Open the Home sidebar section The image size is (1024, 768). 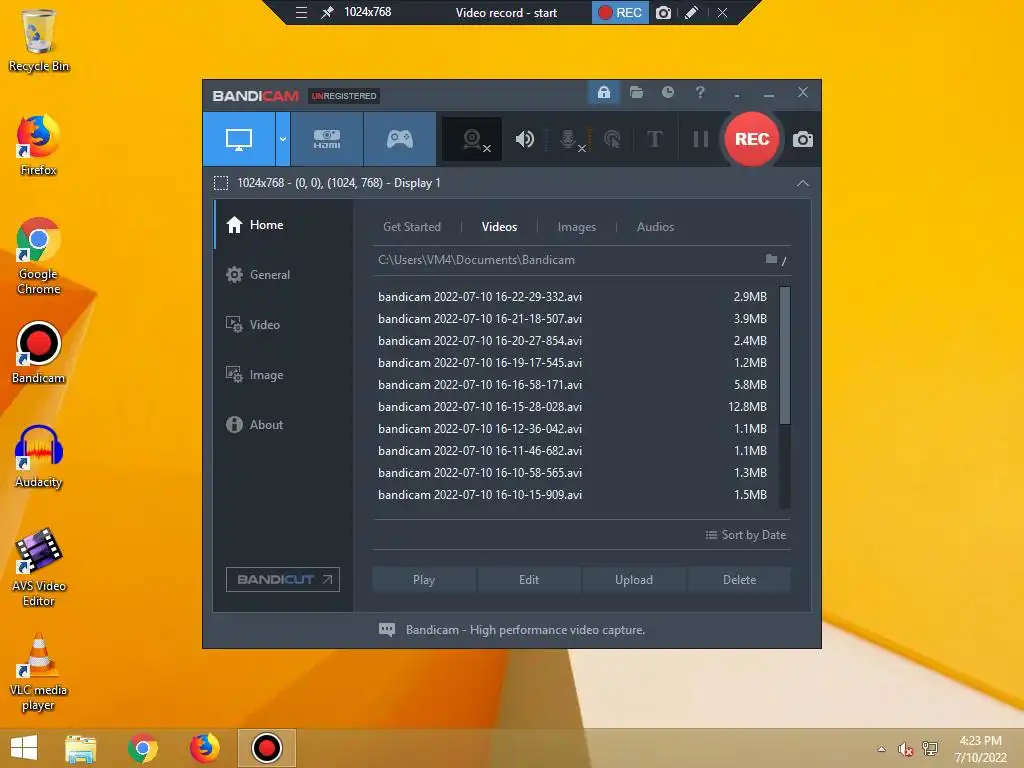point(283,225)
